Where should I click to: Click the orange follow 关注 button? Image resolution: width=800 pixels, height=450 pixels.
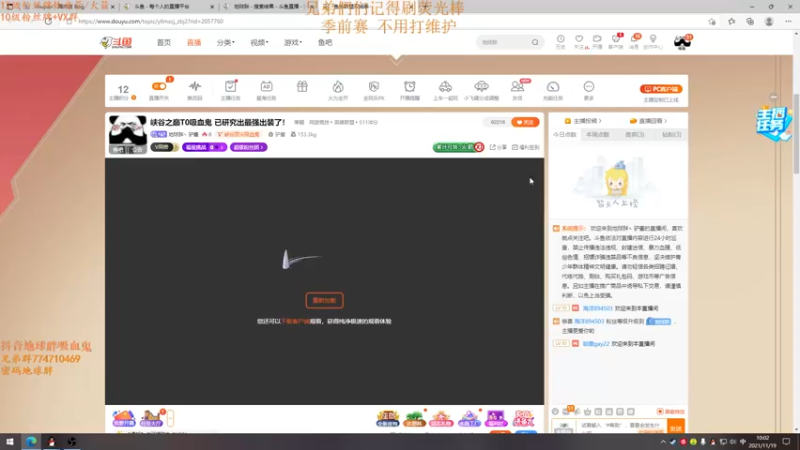click(x=525, y=122)
